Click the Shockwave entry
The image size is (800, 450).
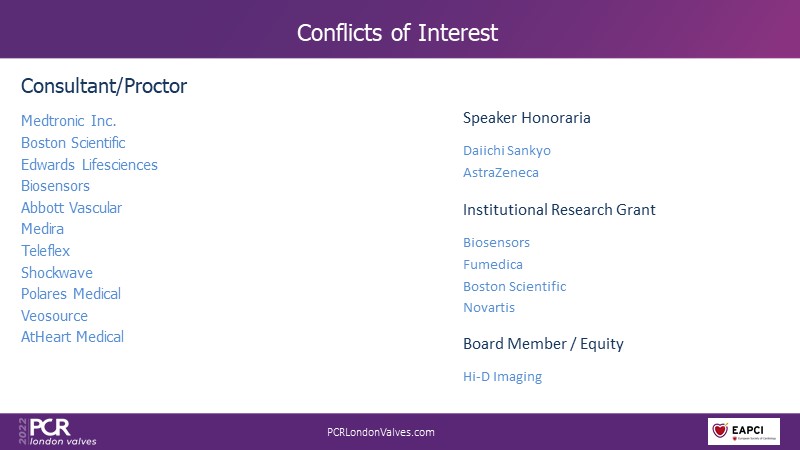[x=57, y=272]
